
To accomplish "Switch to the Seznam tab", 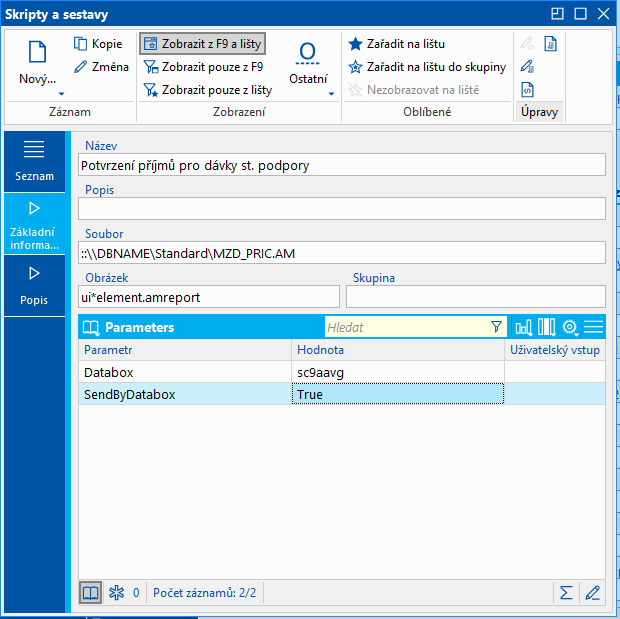I will [34, 161].
